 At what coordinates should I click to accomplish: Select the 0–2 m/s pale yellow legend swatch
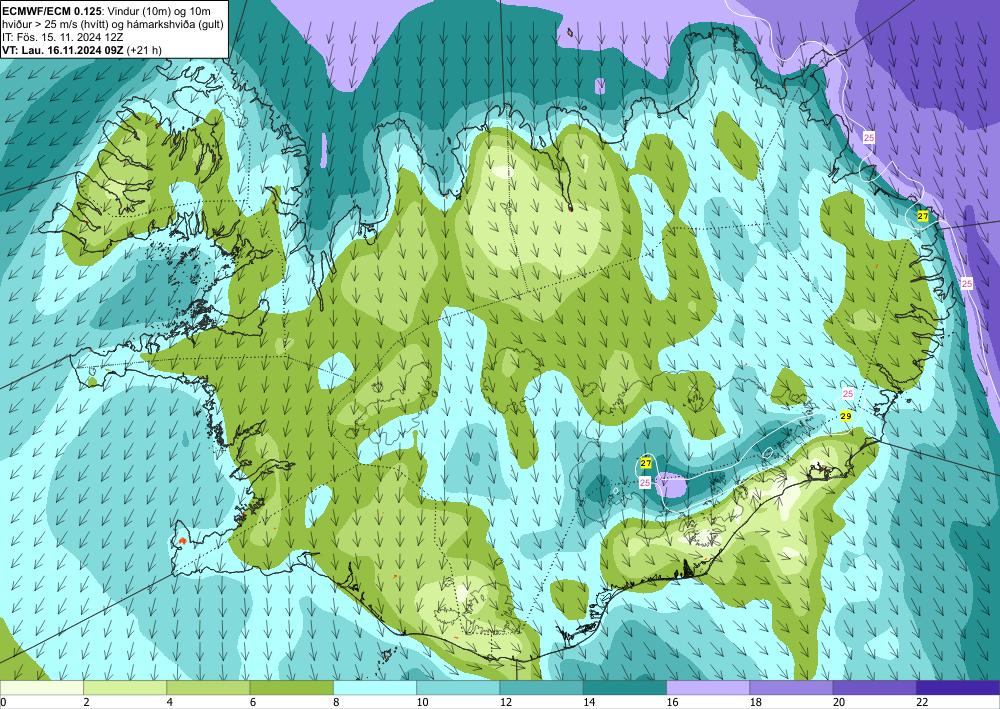[41, 687]
